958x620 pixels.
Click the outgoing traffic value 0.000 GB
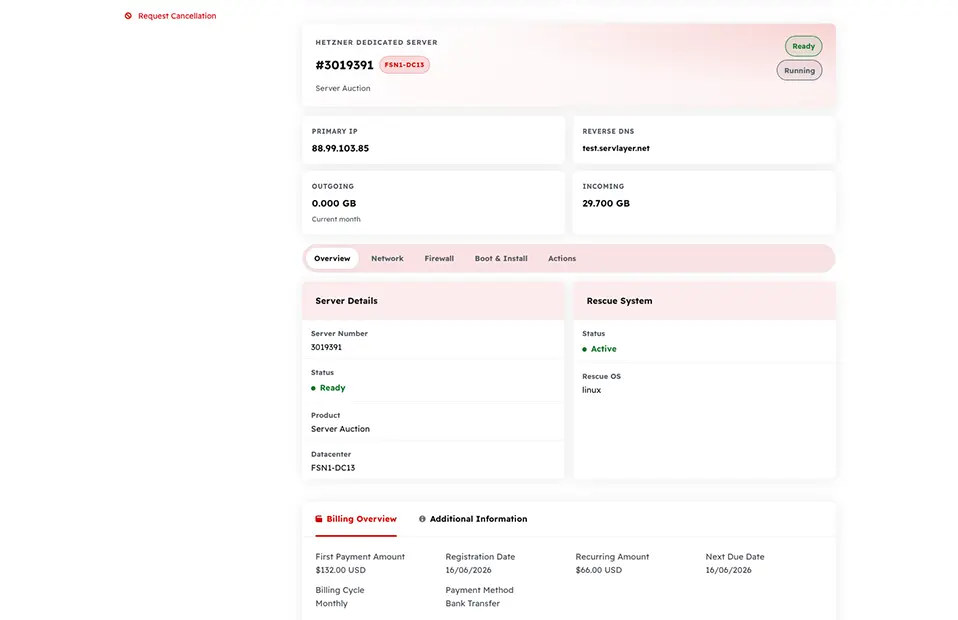coord(334,203)
